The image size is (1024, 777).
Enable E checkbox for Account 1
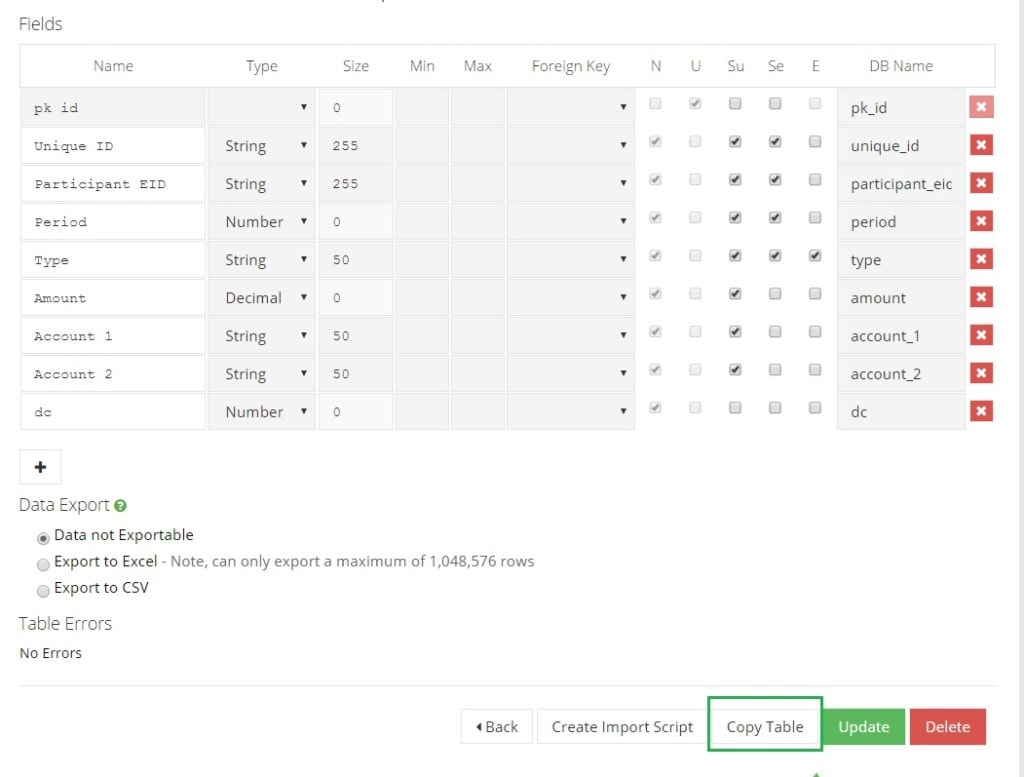814,332
